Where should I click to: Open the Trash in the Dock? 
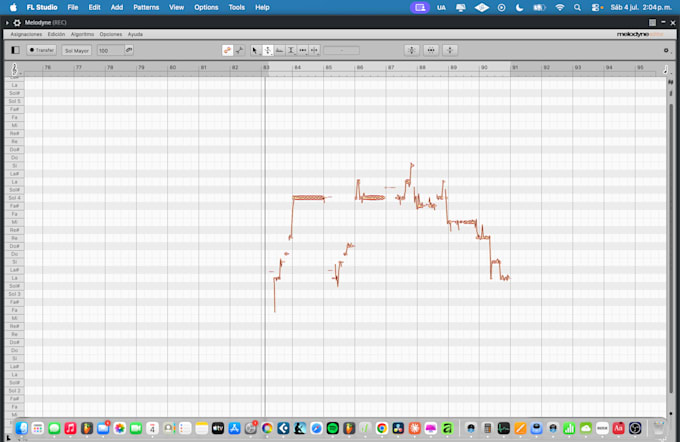tap(659, 429)
